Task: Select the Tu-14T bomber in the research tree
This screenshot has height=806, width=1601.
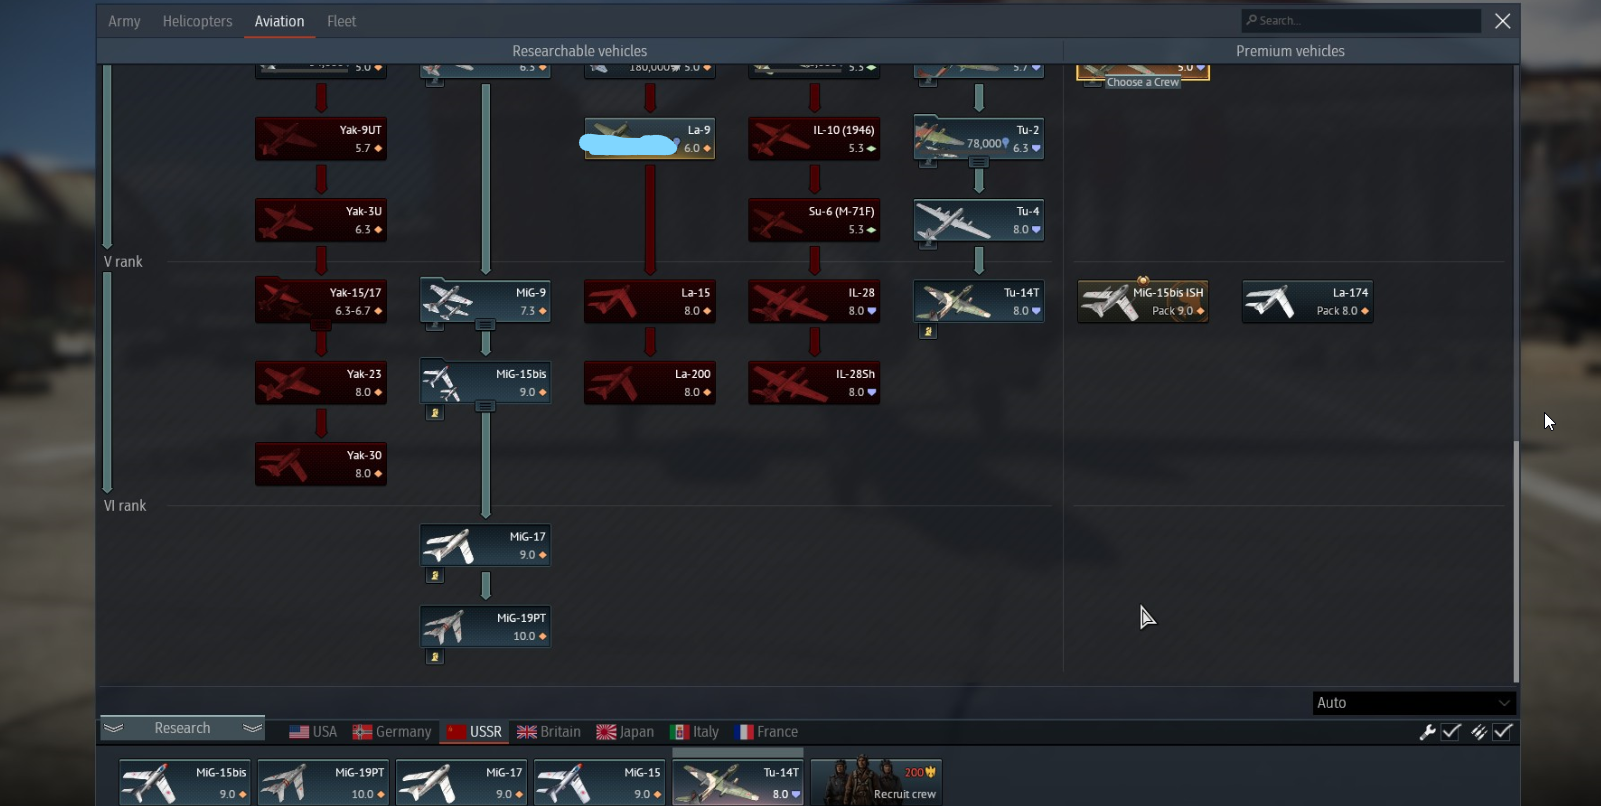Action: [979, 302]
